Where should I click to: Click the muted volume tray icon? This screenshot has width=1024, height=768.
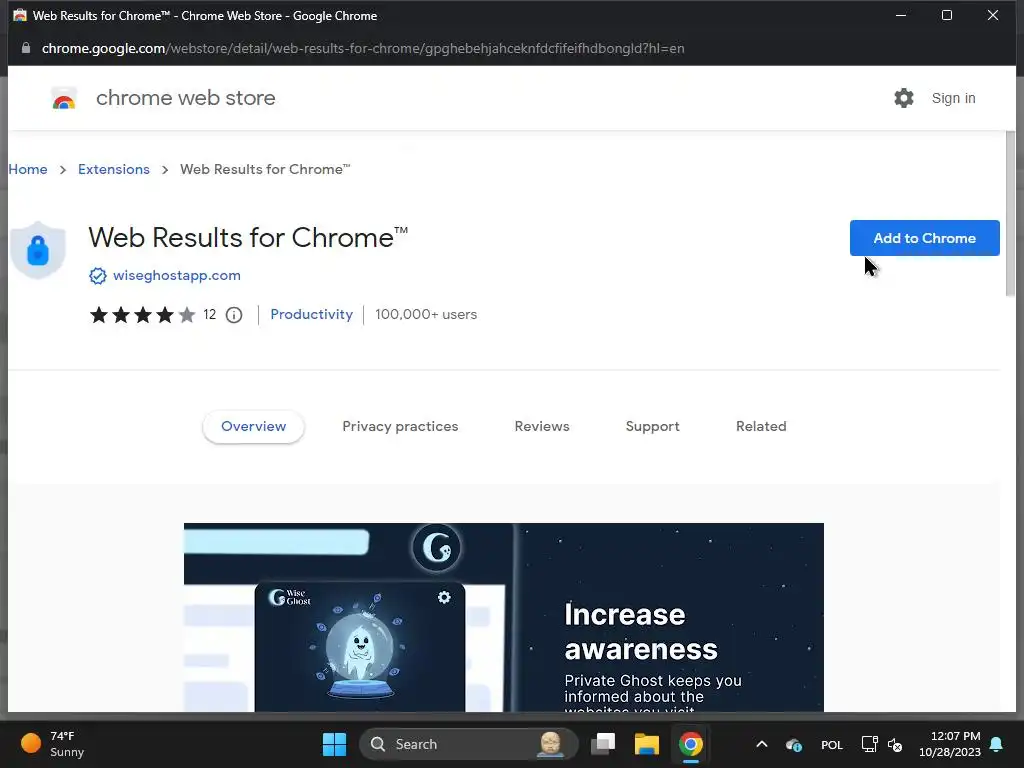click(x=895, y=744)
